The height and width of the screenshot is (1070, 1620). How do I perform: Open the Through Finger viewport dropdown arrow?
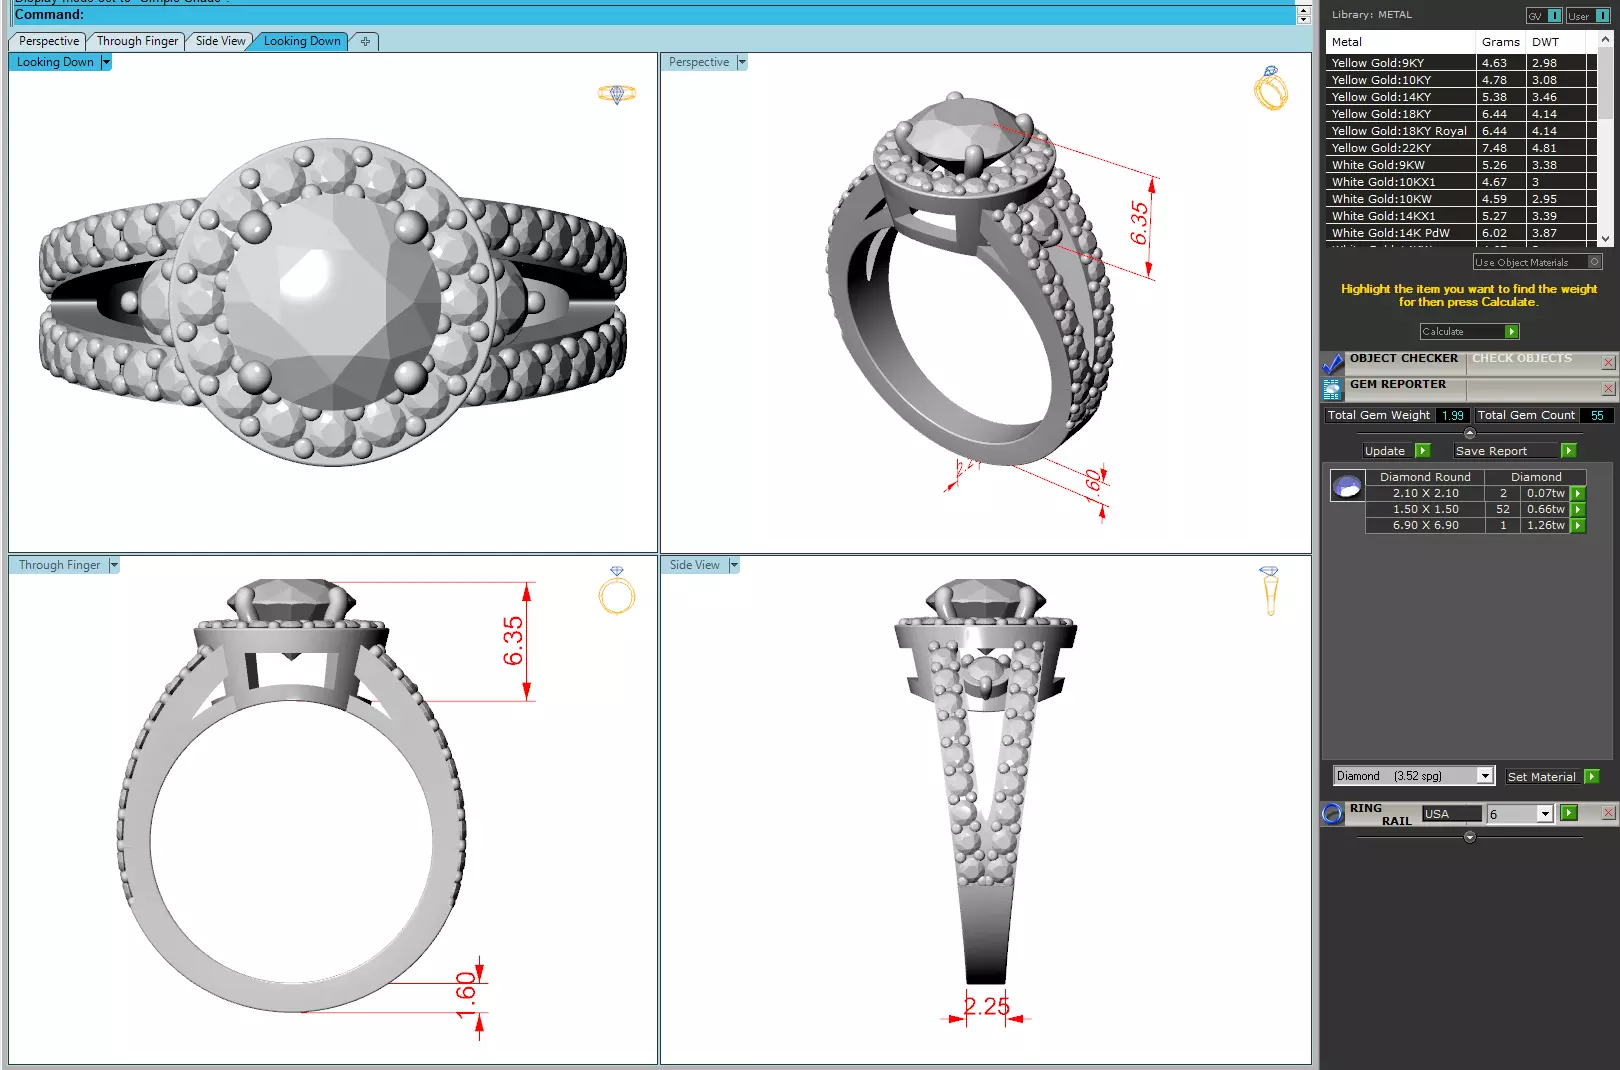pos(114,565)
